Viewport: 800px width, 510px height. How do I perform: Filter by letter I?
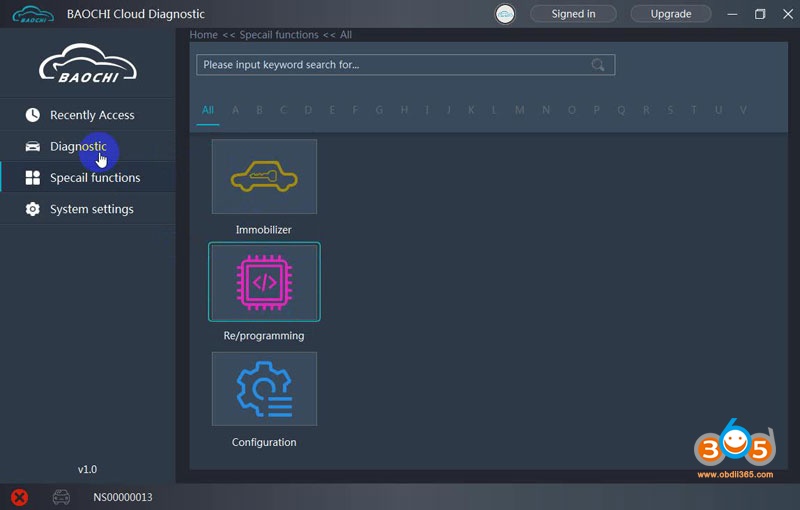click(427, 110)
